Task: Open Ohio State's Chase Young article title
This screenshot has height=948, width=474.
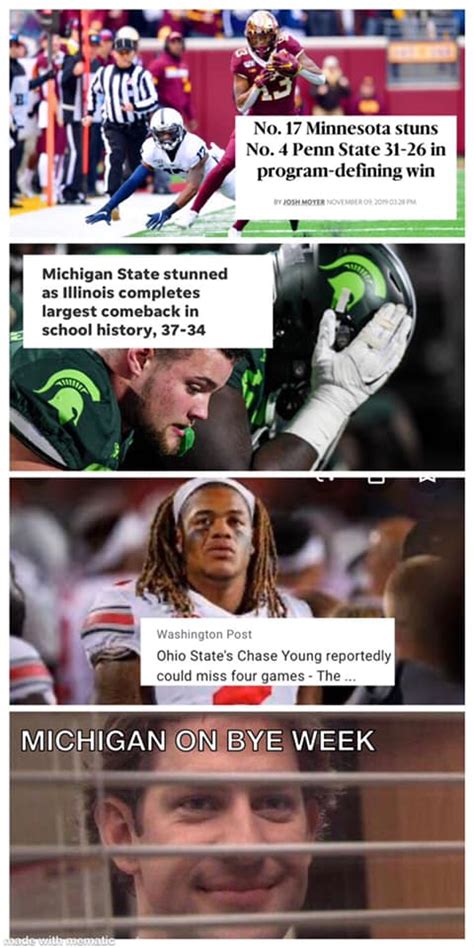Action: click(x=273, y=666)
